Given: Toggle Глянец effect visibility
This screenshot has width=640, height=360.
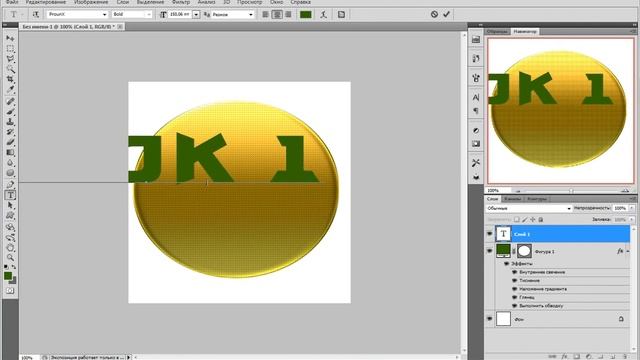Looking at the screenshot, I should pyautogui.click(x=514, y=297).
